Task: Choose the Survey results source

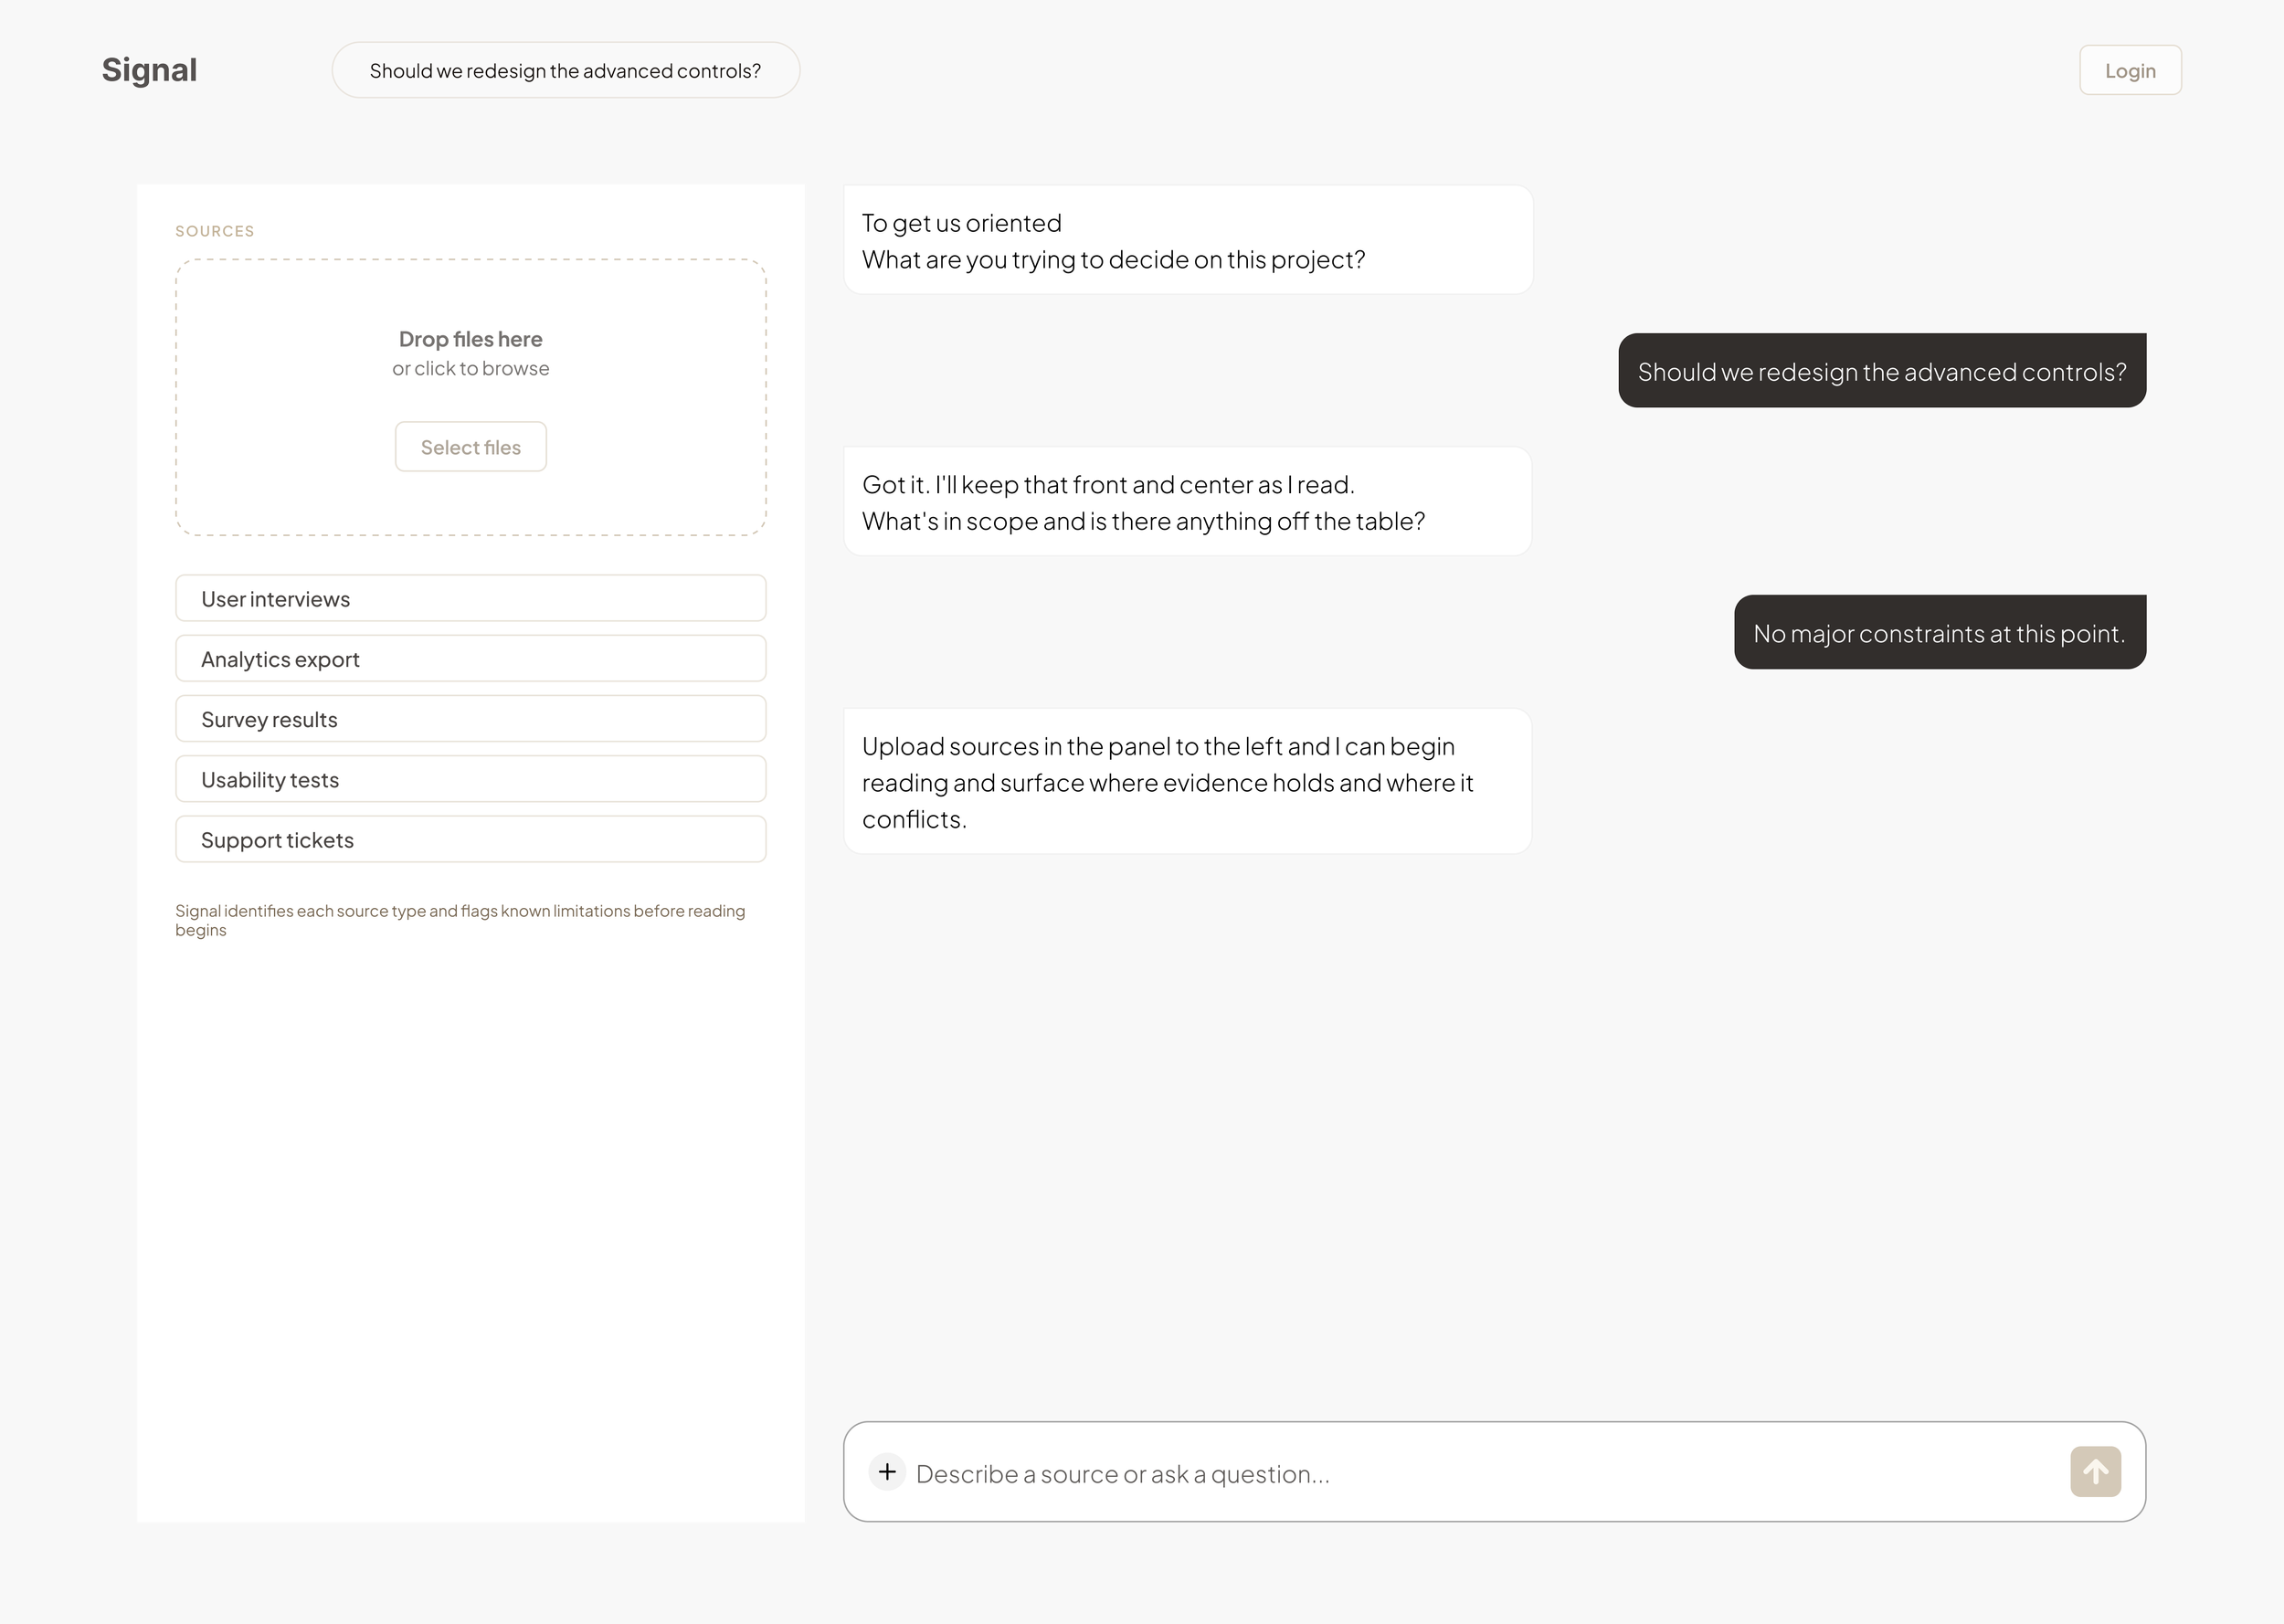Action: (x=471, y=719)
